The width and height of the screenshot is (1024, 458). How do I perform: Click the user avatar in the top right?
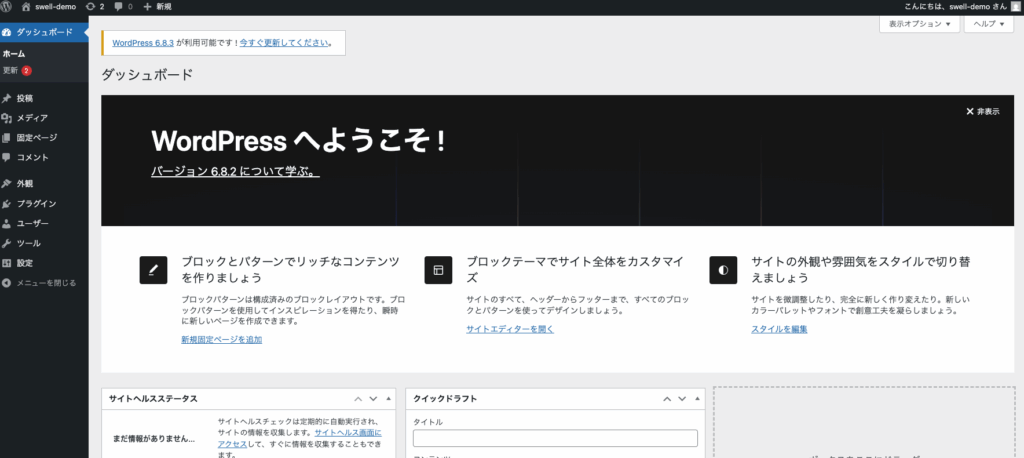coord(1014,6)
